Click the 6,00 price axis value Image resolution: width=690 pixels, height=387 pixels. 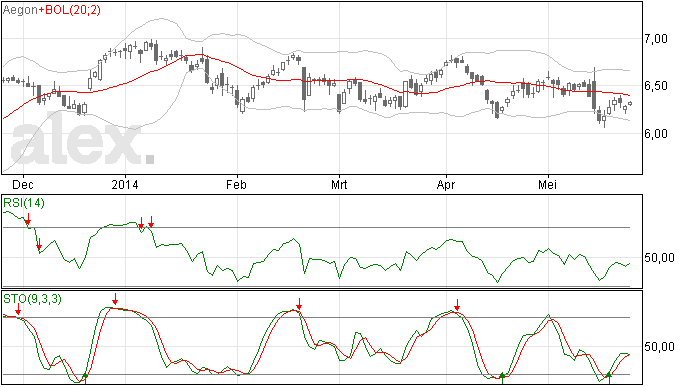pos(657,134)
